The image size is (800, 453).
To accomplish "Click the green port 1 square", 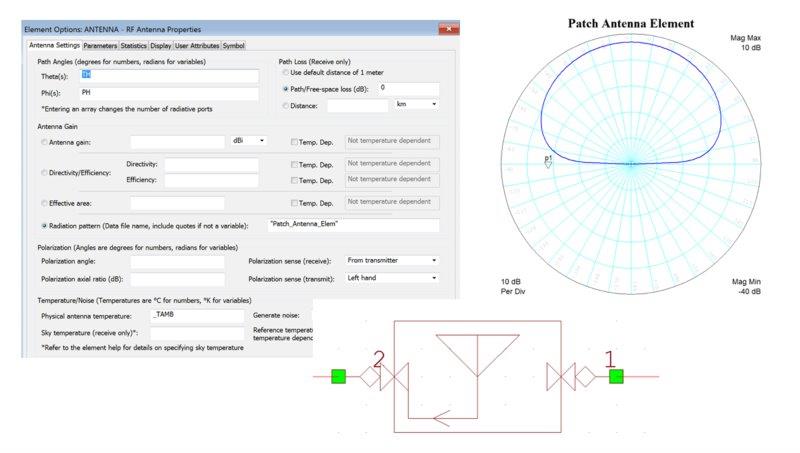I will [618, 377].
